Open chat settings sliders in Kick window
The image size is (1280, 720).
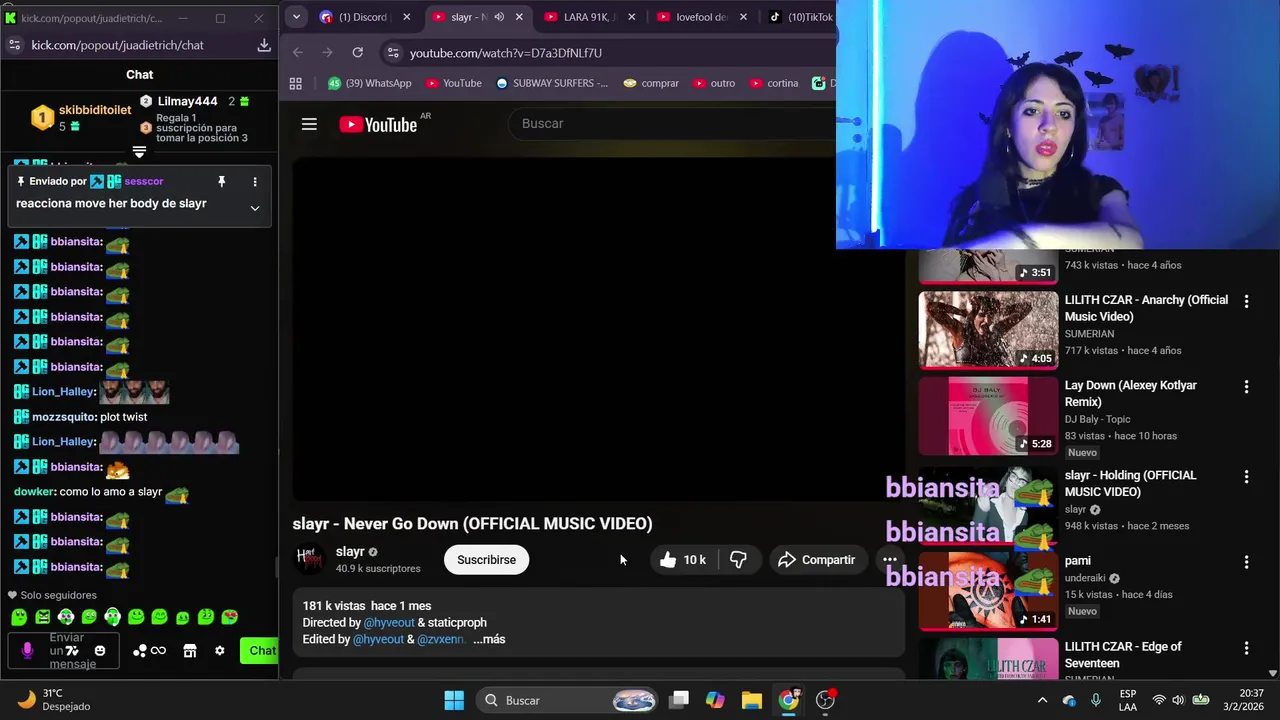click(14, 45)
